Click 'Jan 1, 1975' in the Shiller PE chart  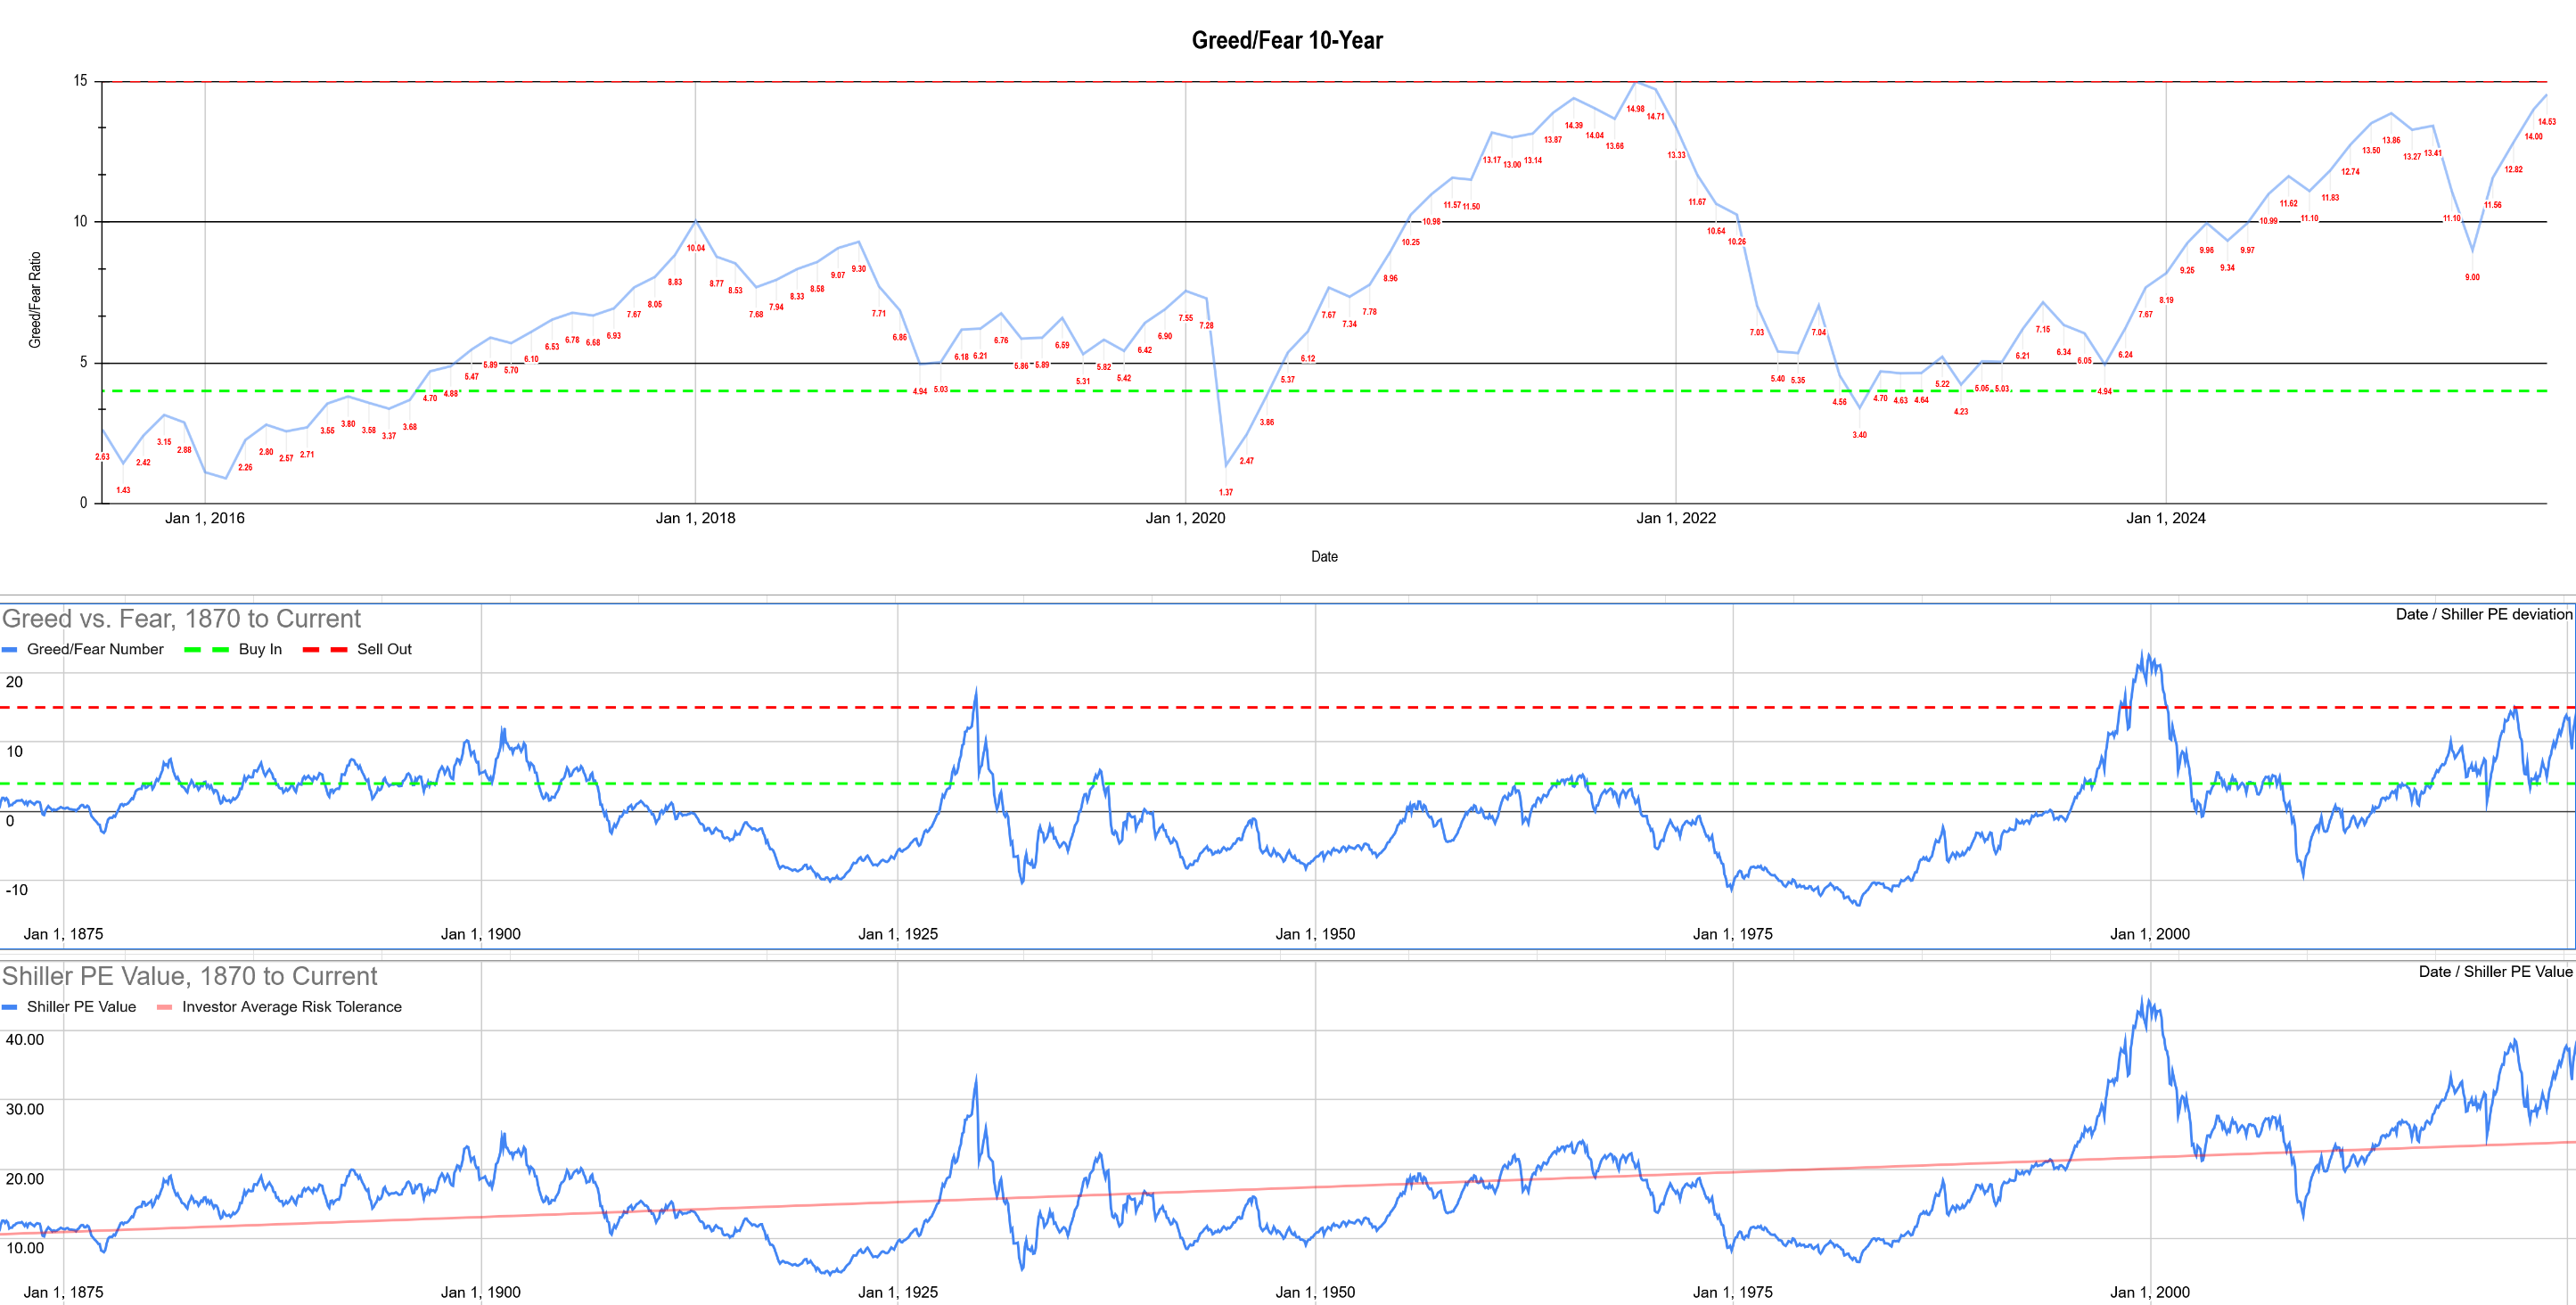1733,1292
